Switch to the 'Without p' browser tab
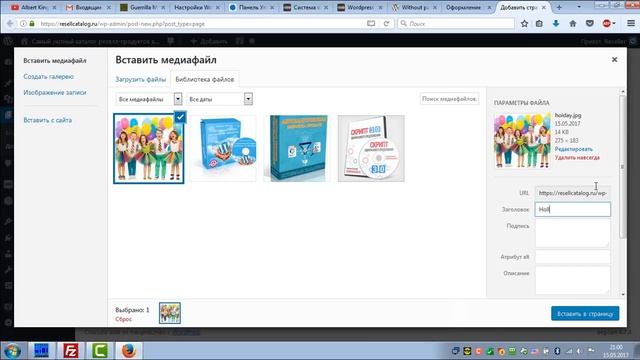Image resolution: width=640 pixels, height=360 pixels. click(414, 7)
